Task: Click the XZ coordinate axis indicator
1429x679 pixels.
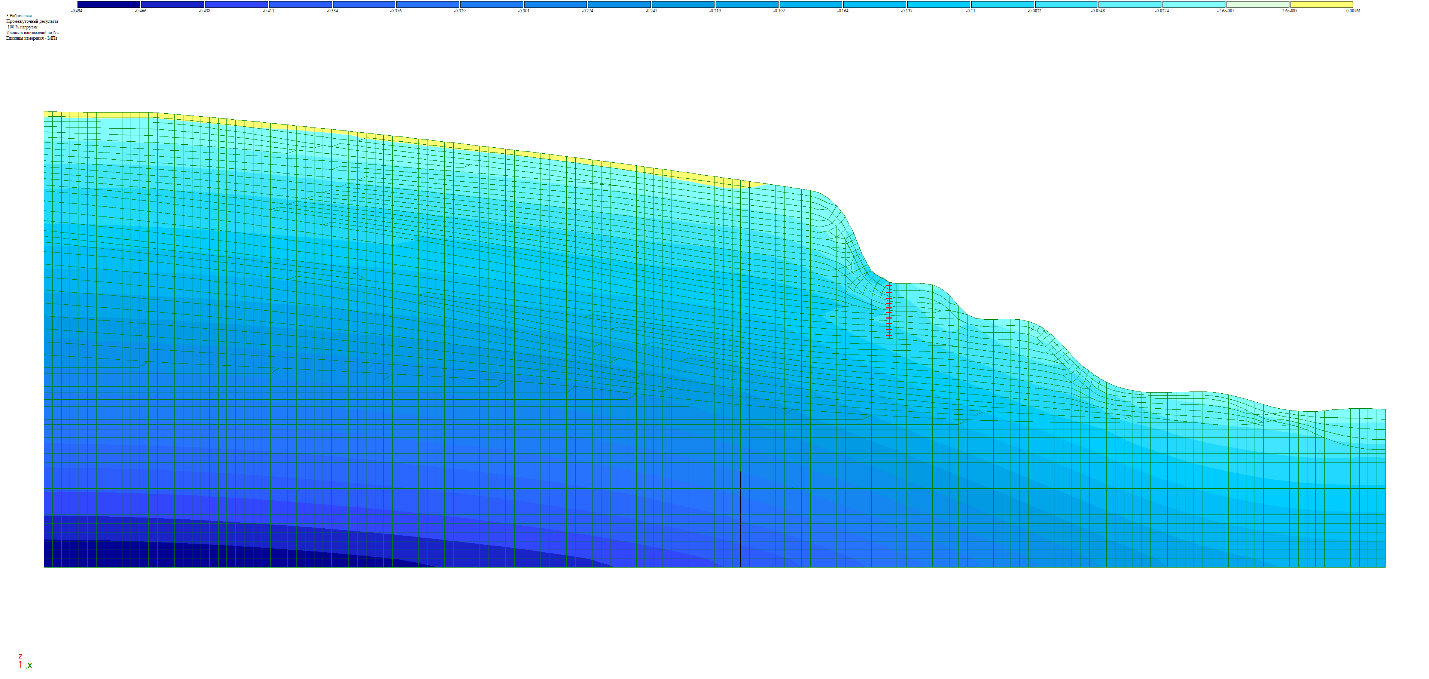Action: click(x=24, y=661)
